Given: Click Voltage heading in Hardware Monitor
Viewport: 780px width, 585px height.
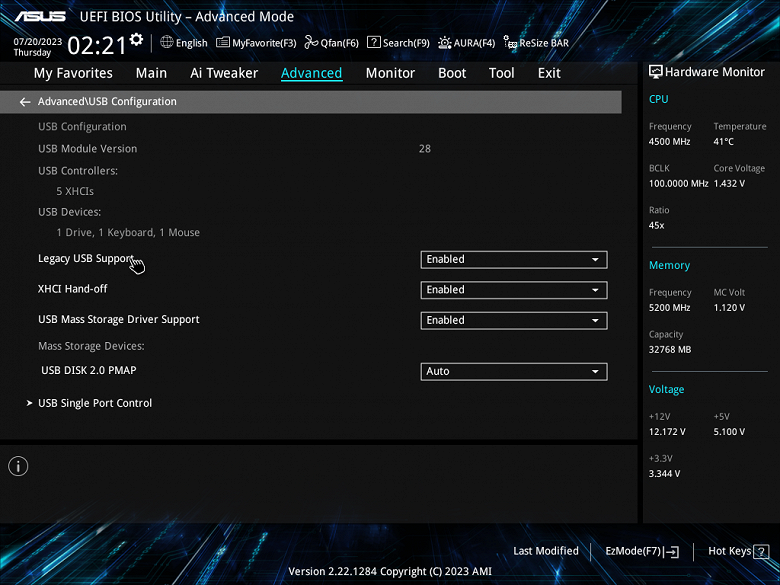Looking at the screenshot, I should [667, 390].
